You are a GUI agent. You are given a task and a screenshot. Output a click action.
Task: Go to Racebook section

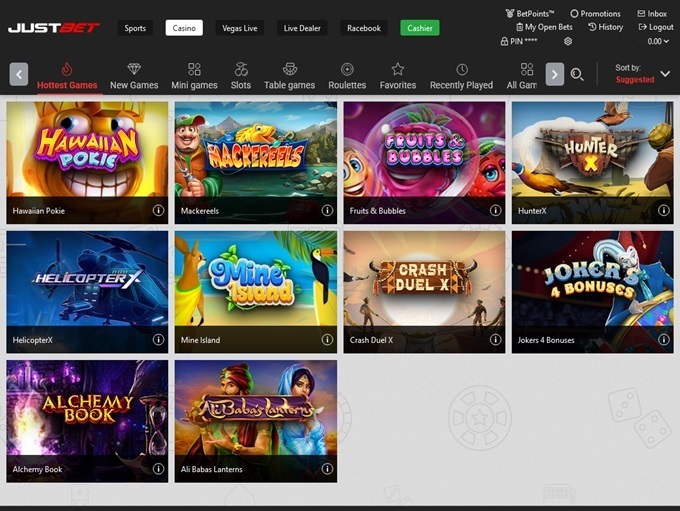tap(363, 28)
